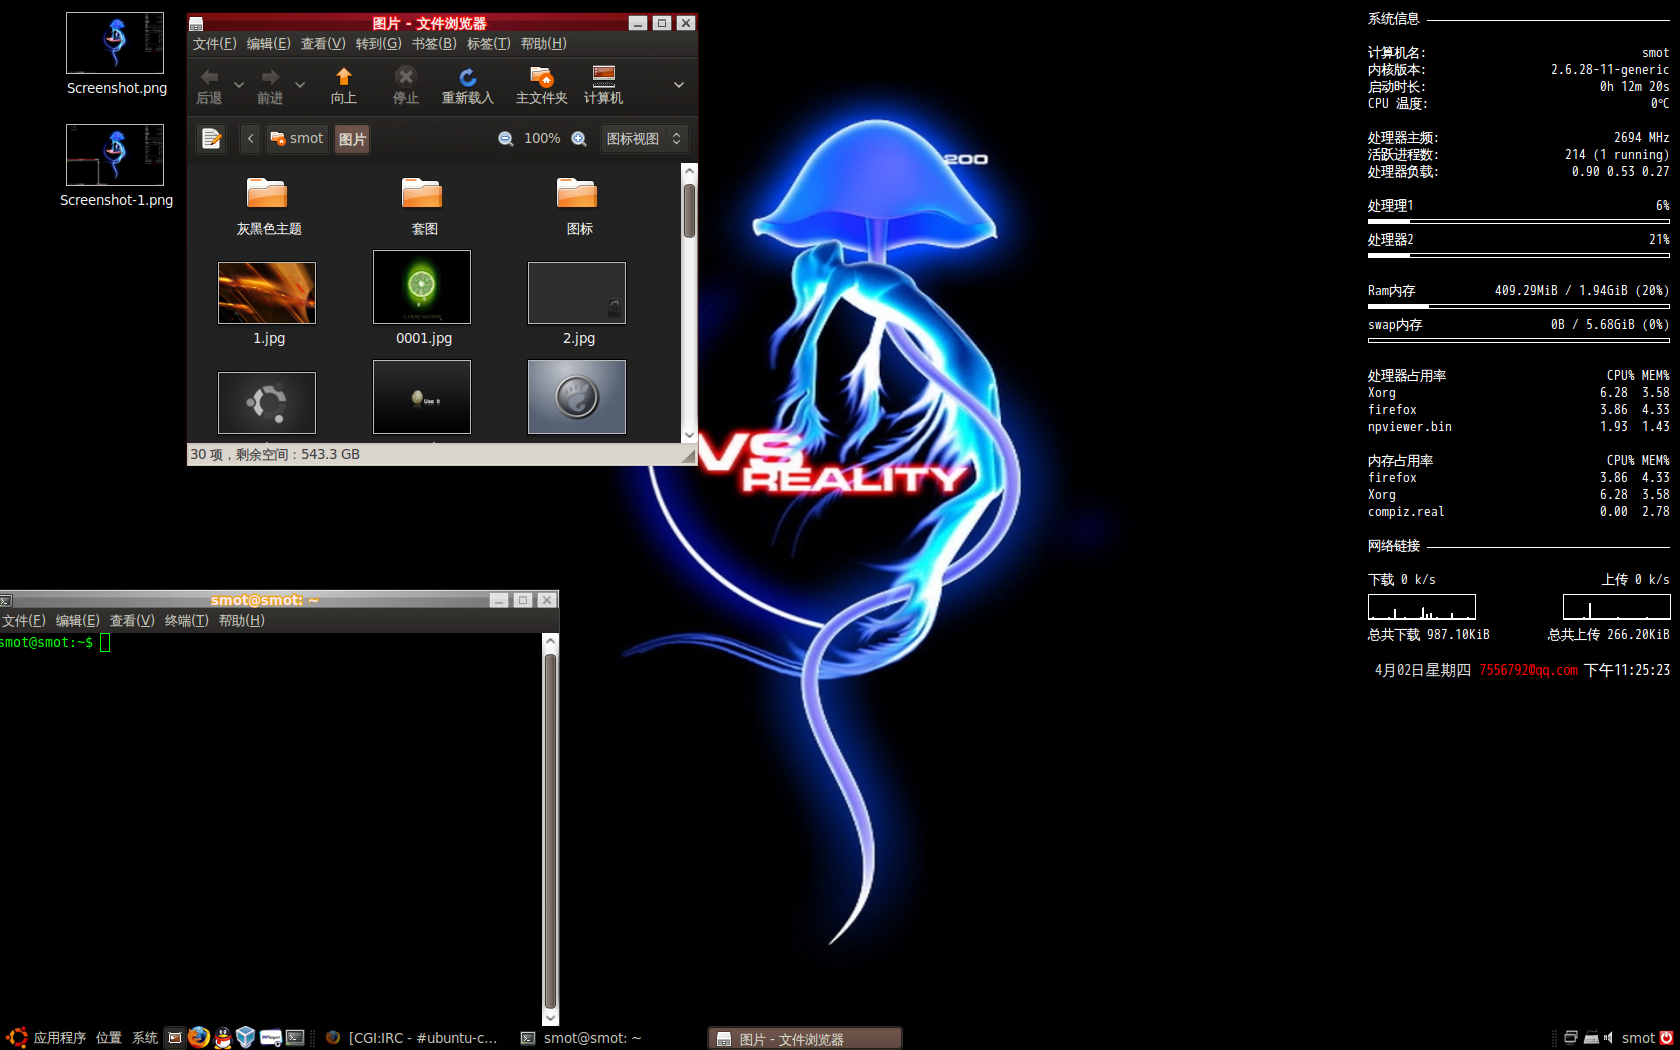The image size is (1680, 1050).
Task: Click the file browser scrollbar down arrow
Action: click(689, 435)
